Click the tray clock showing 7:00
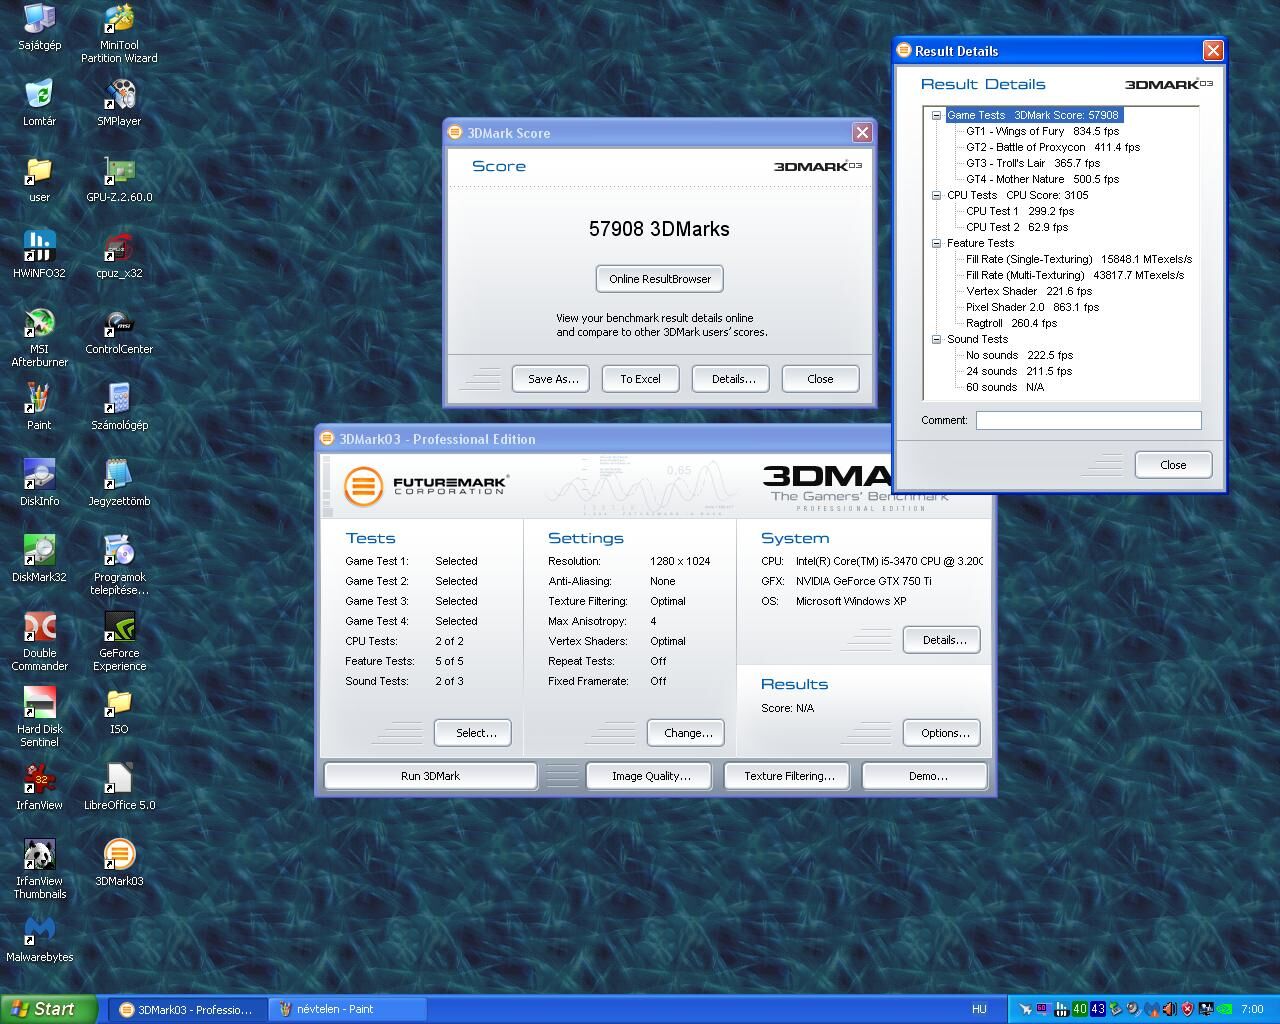 (x=1252, y=1009)
